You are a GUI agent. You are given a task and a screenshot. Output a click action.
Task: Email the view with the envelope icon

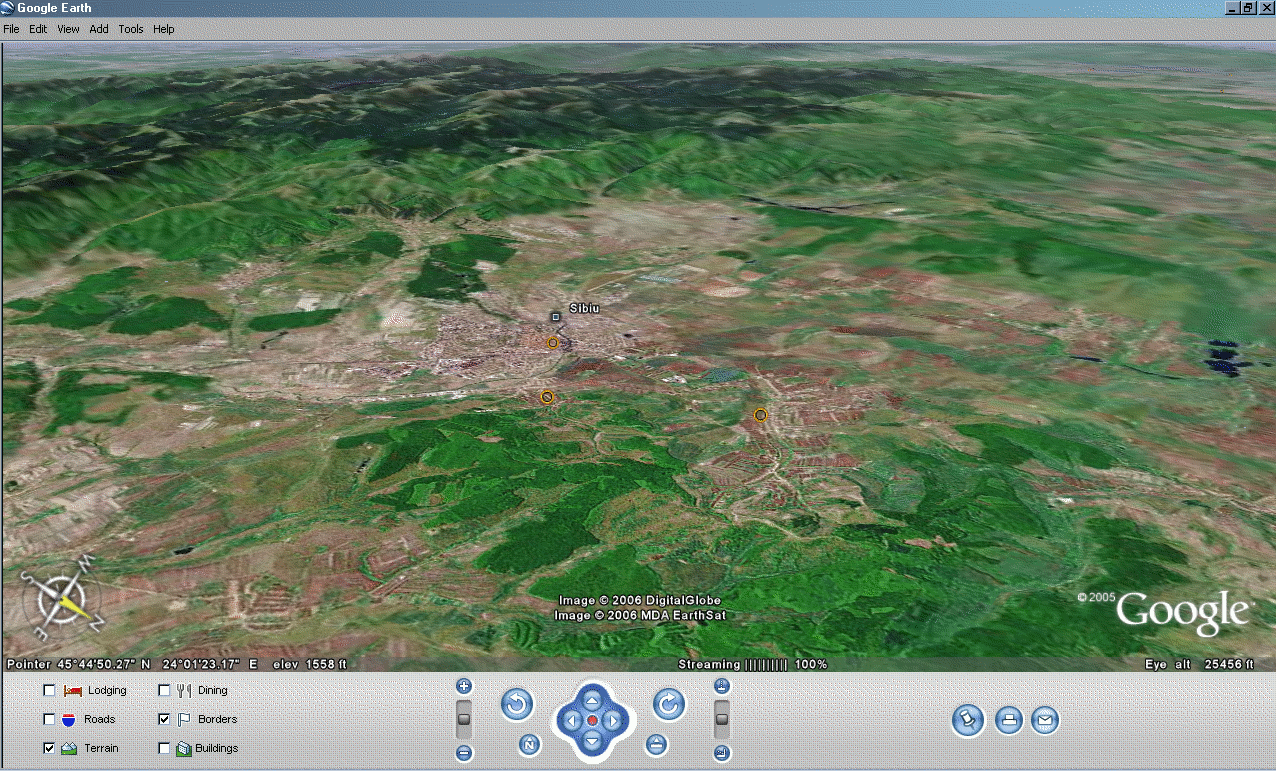pos(1044,720)
